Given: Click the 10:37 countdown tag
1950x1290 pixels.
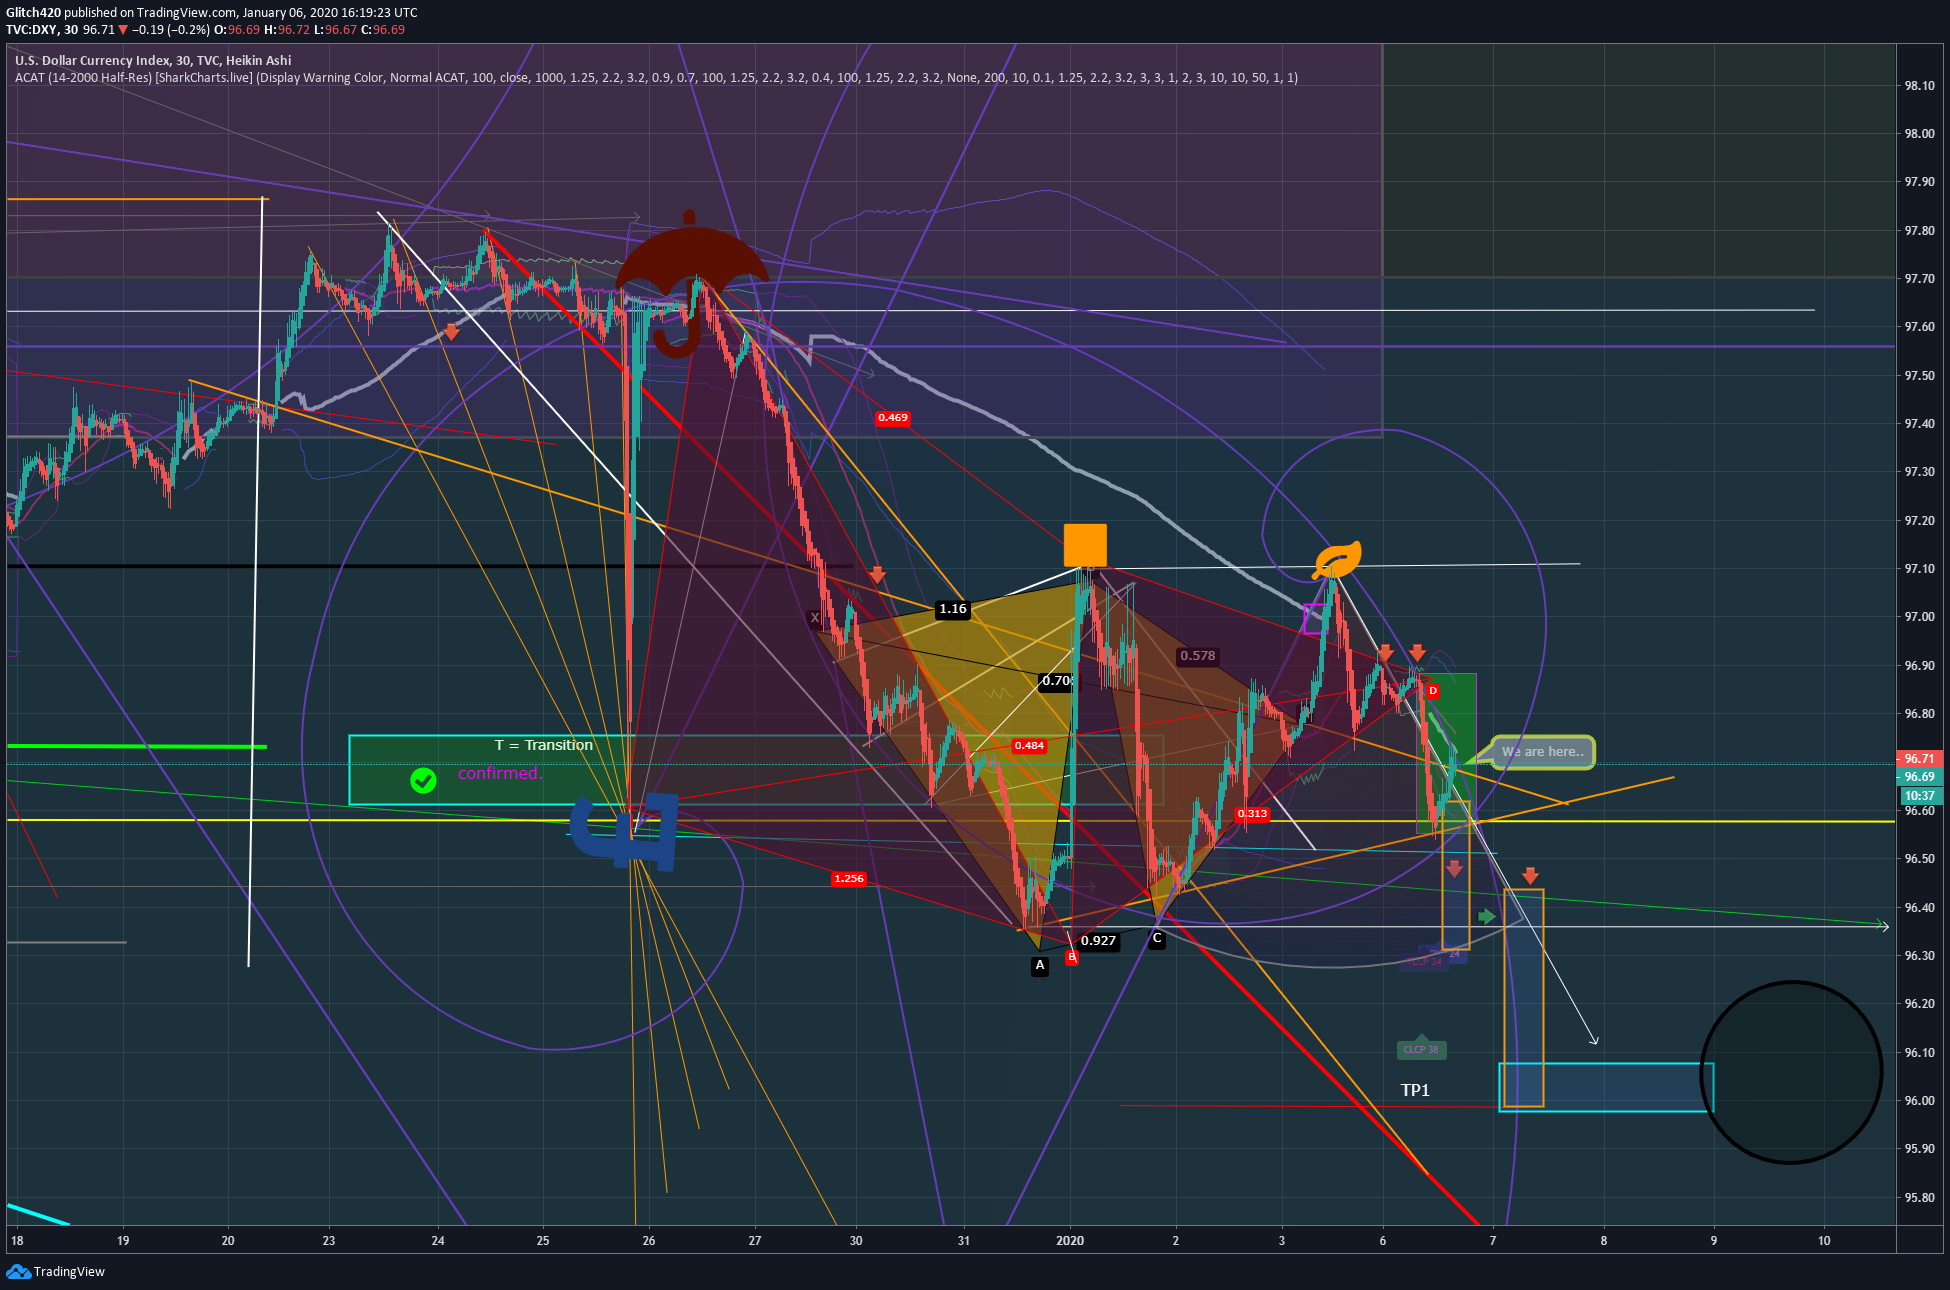Looking at the screenshot, I should (1919, 796).
